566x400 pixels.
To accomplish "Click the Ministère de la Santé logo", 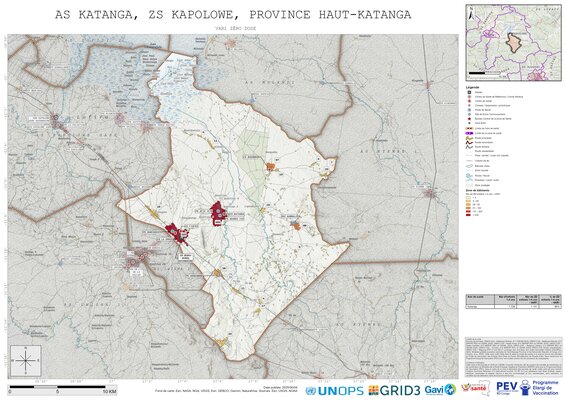I will [x=476, y=388].
